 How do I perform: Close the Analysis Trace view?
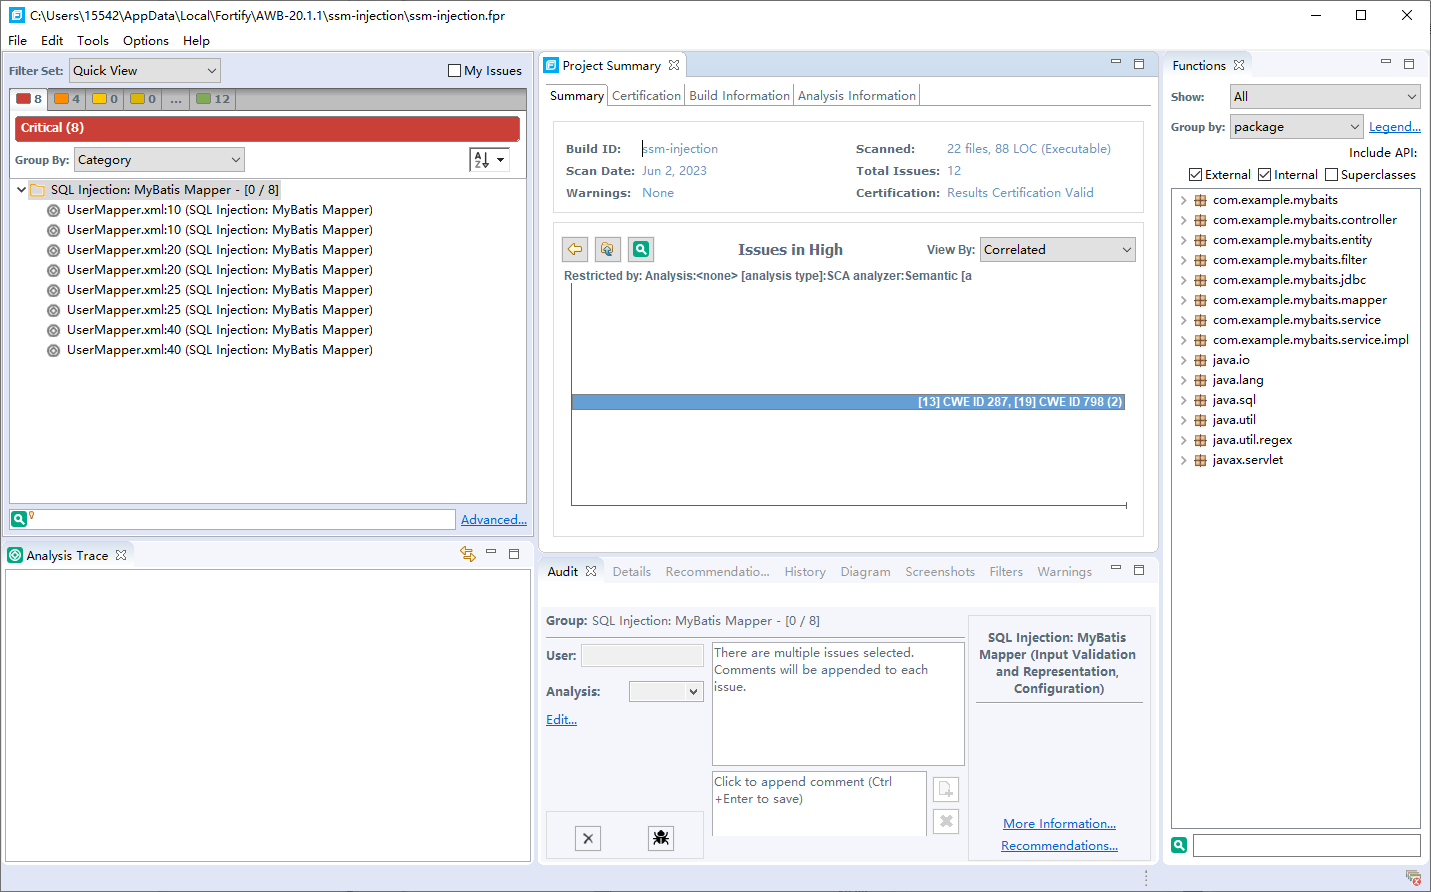pos(121,555)
